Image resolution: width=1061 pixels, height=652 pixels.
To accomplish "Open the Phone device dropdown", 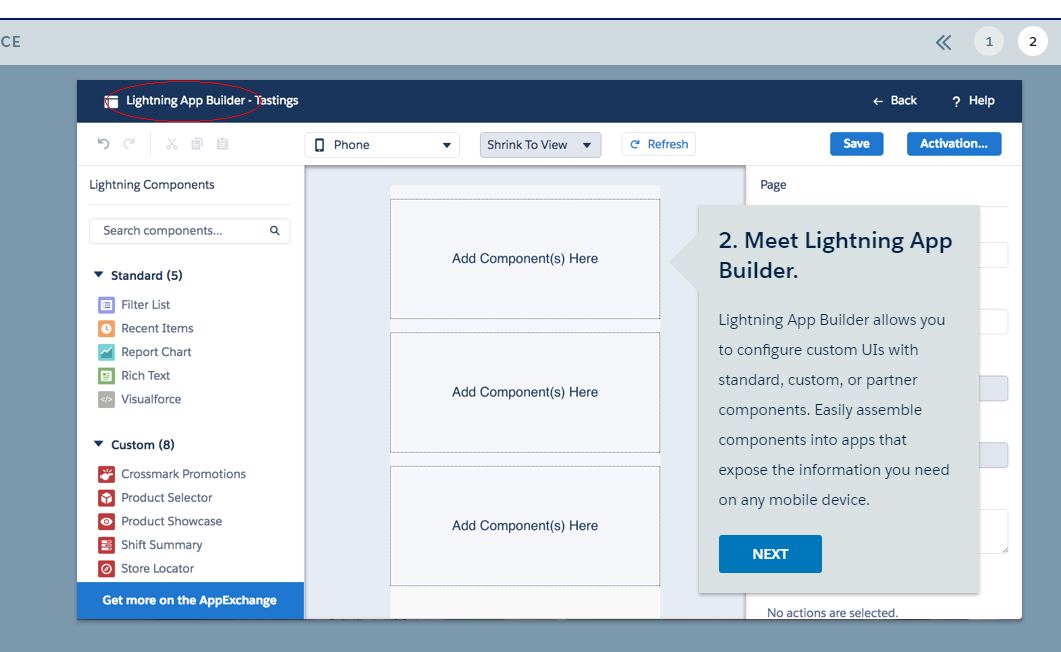I will coord(382,145).
